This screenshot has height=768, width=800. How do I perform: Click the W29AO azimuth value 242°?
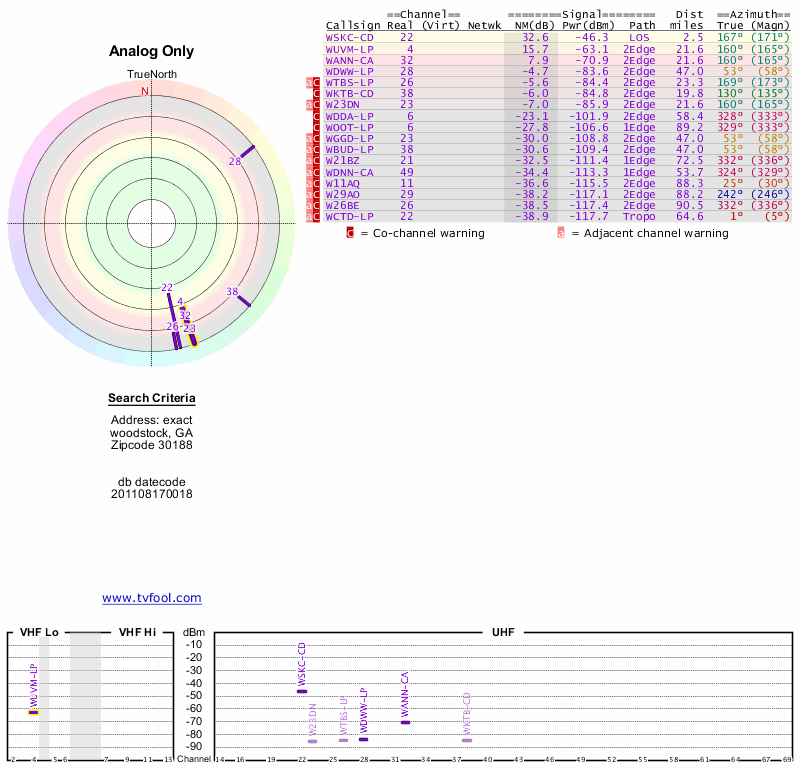point(730,194)
